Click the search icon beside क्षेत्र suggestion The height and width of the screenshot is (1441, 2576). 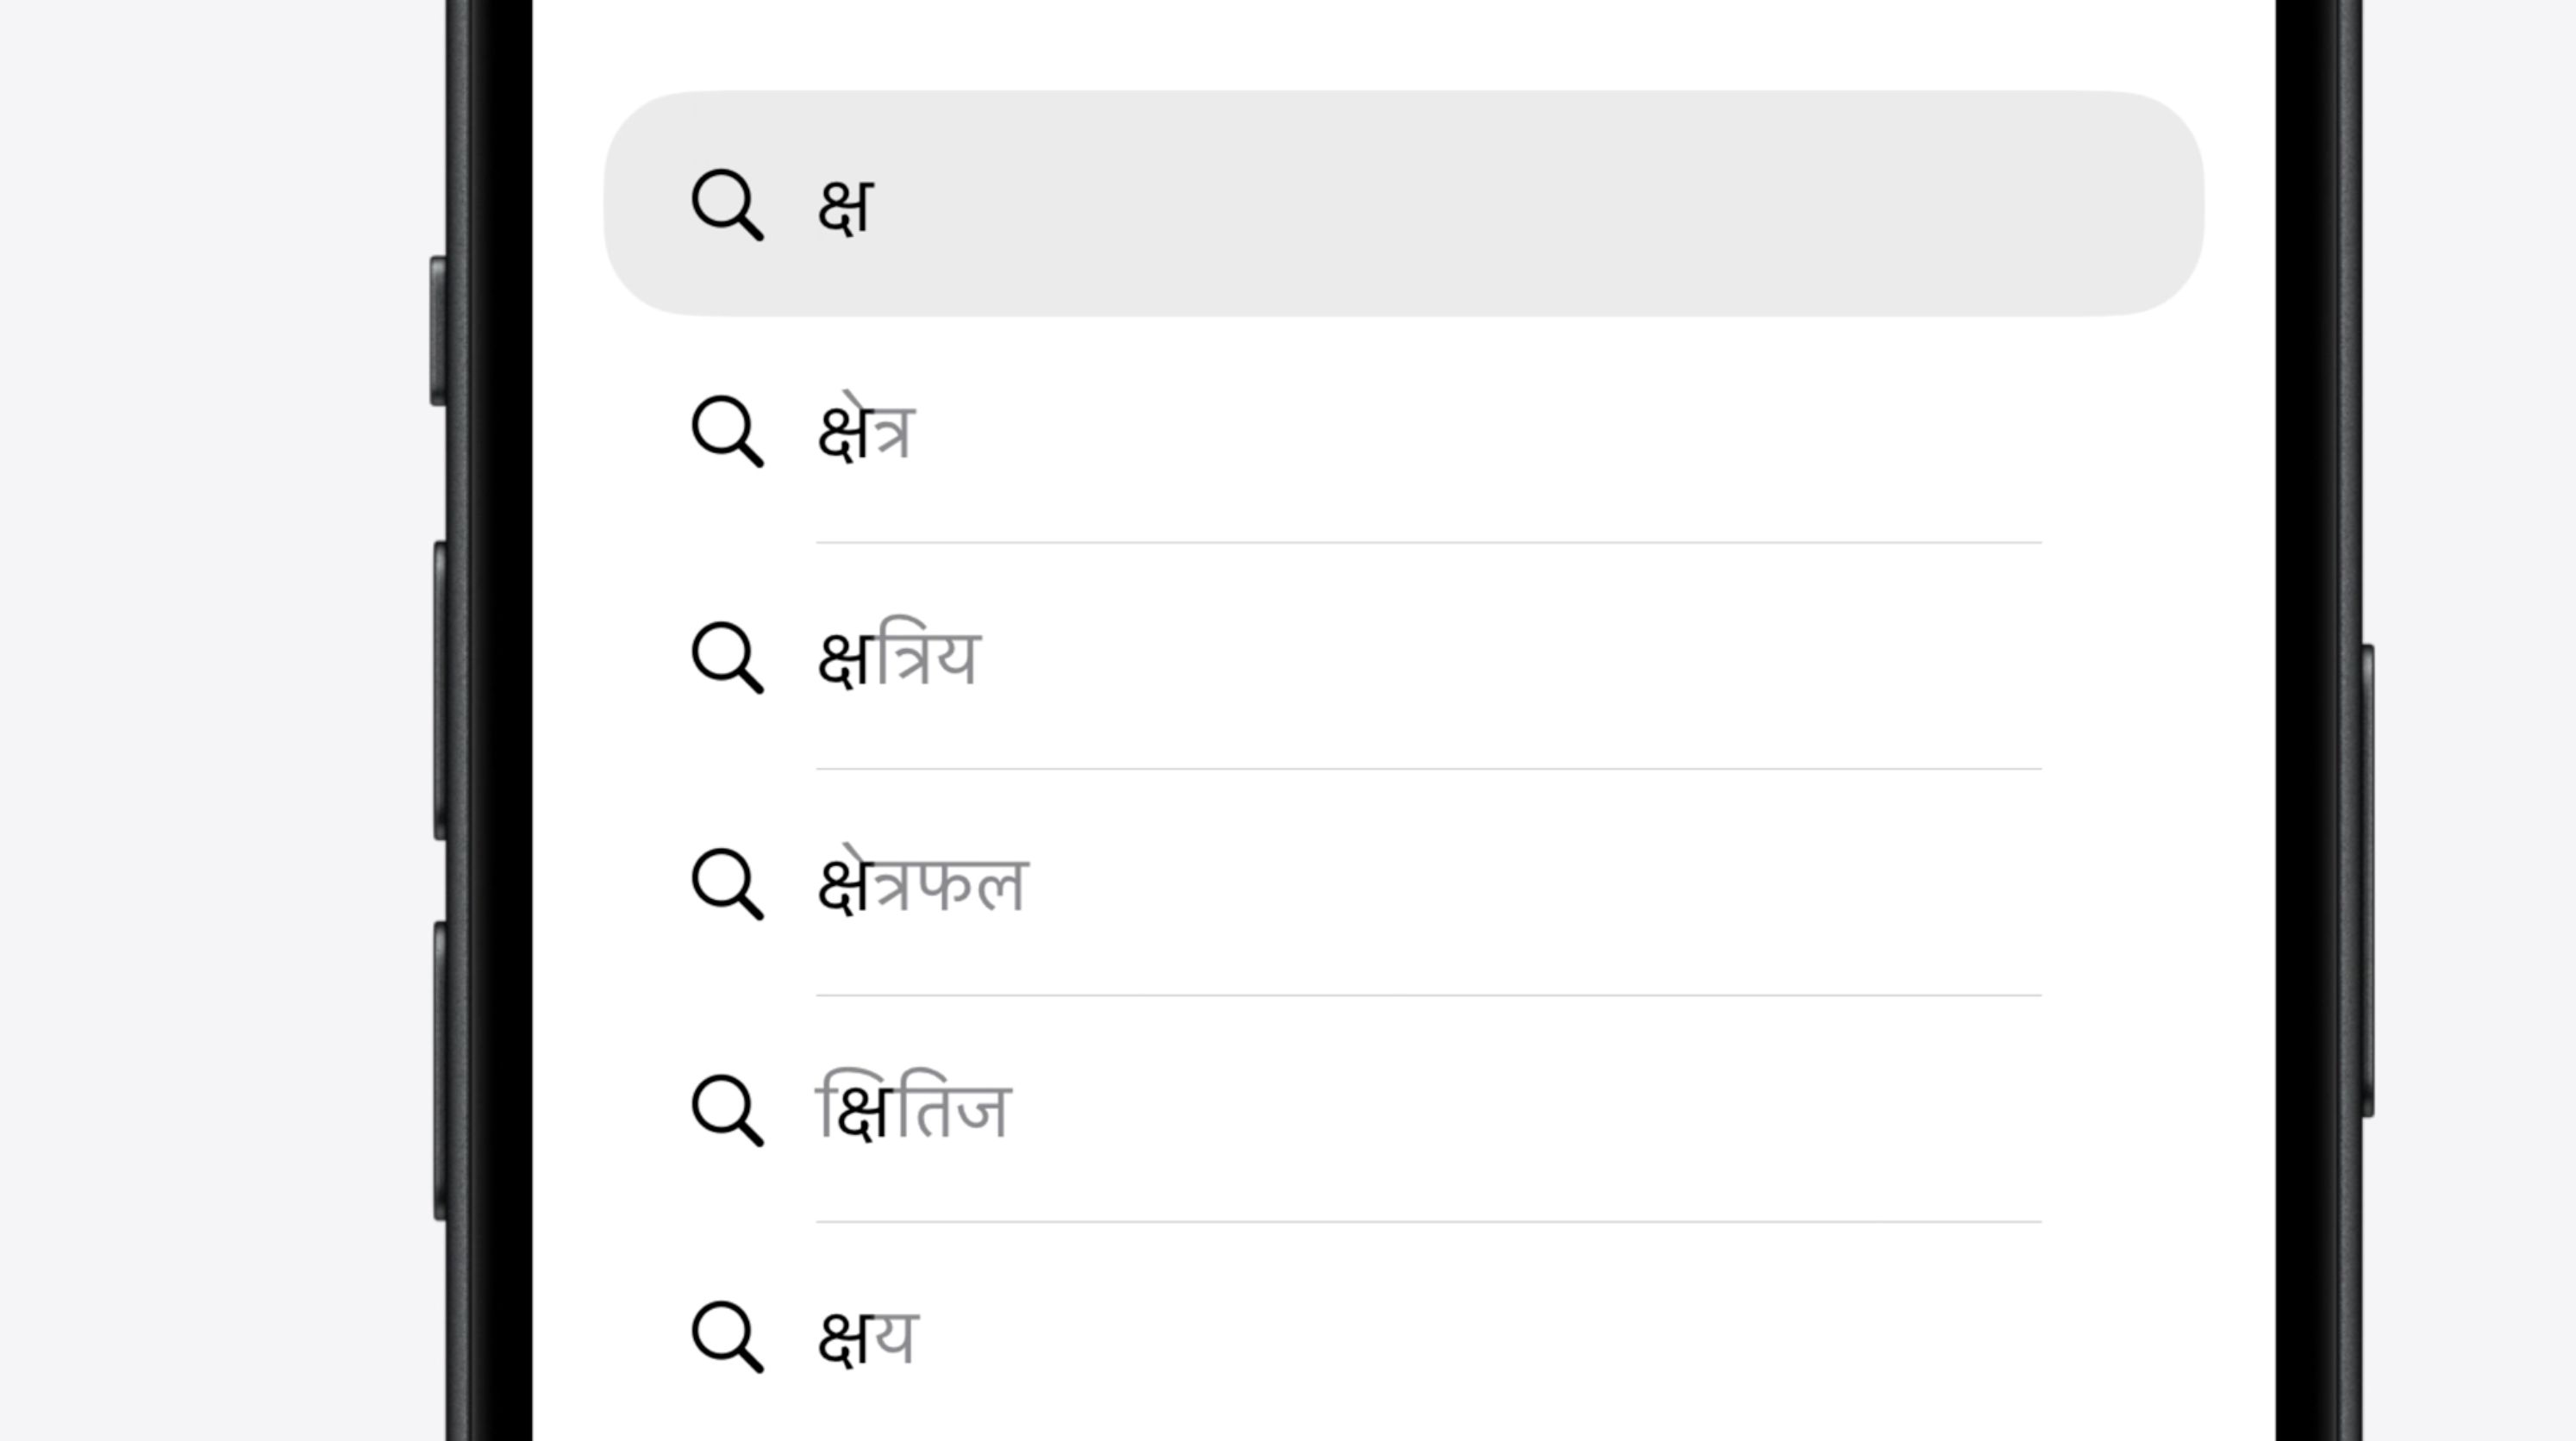pos(727,432)
